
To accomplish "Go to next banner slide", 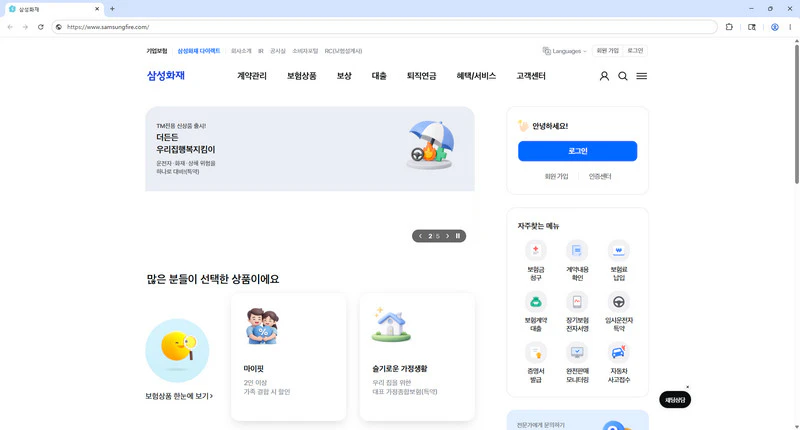I will click(447, 236).
